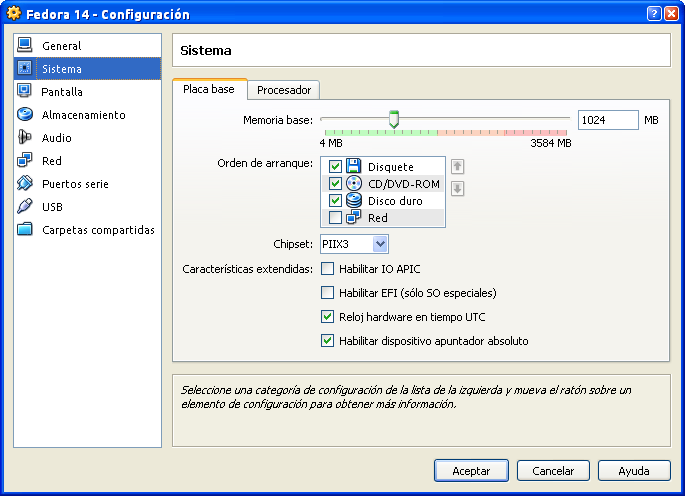Click the gear icon in title bar
Image resolution: width=685 pixels, height=496 pixels.
pyautogui.click(x=14, y=14)
